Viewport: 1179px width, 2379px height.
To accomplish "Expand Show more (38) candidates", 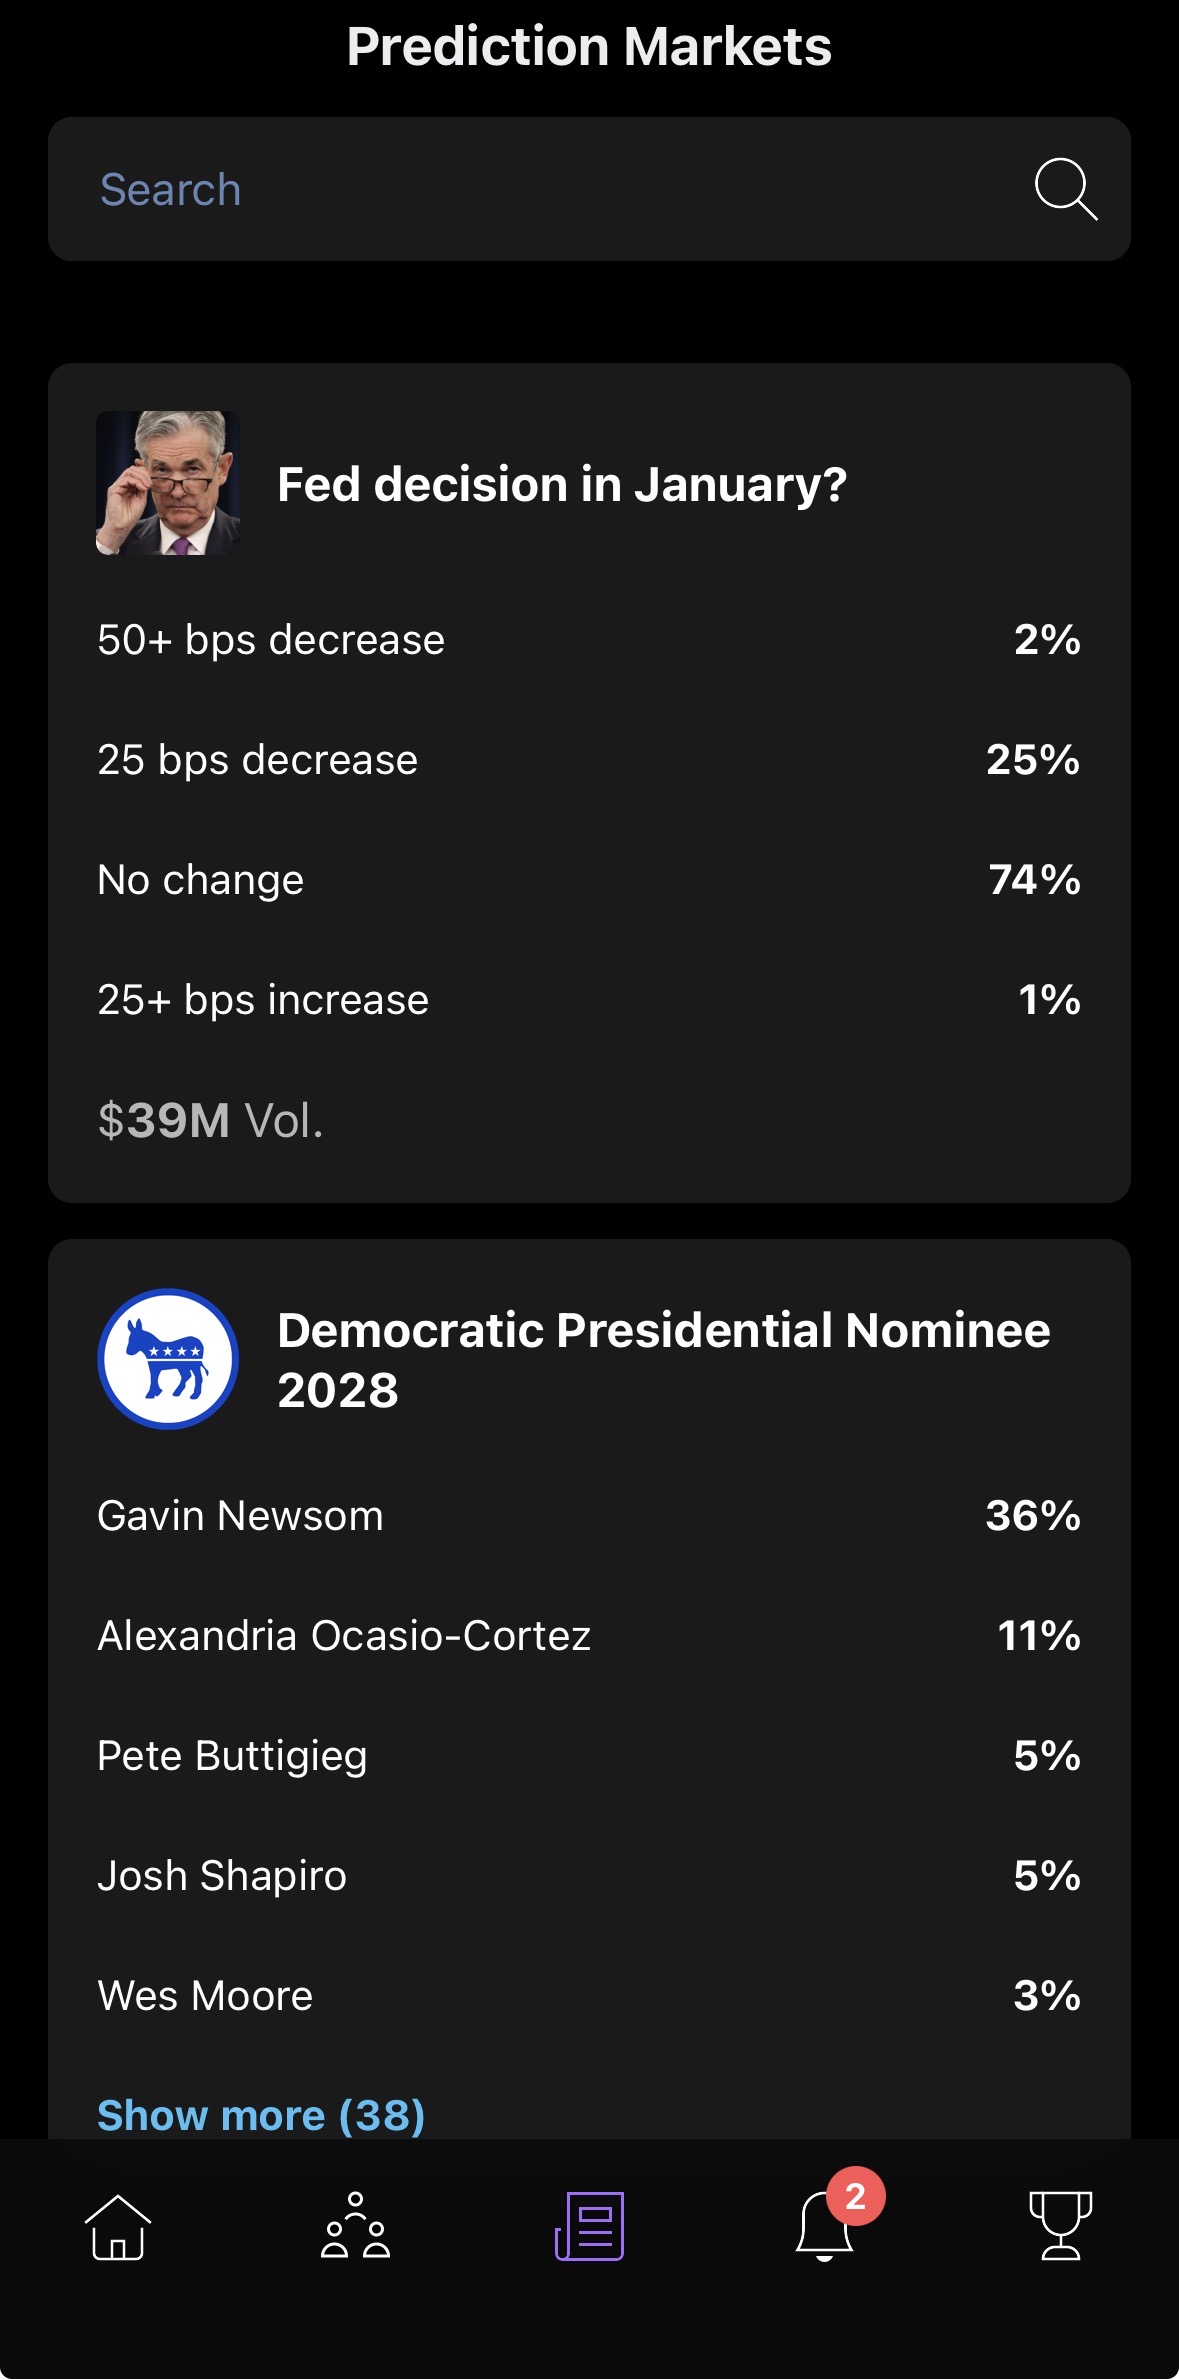I will [x=261, y=2115].
